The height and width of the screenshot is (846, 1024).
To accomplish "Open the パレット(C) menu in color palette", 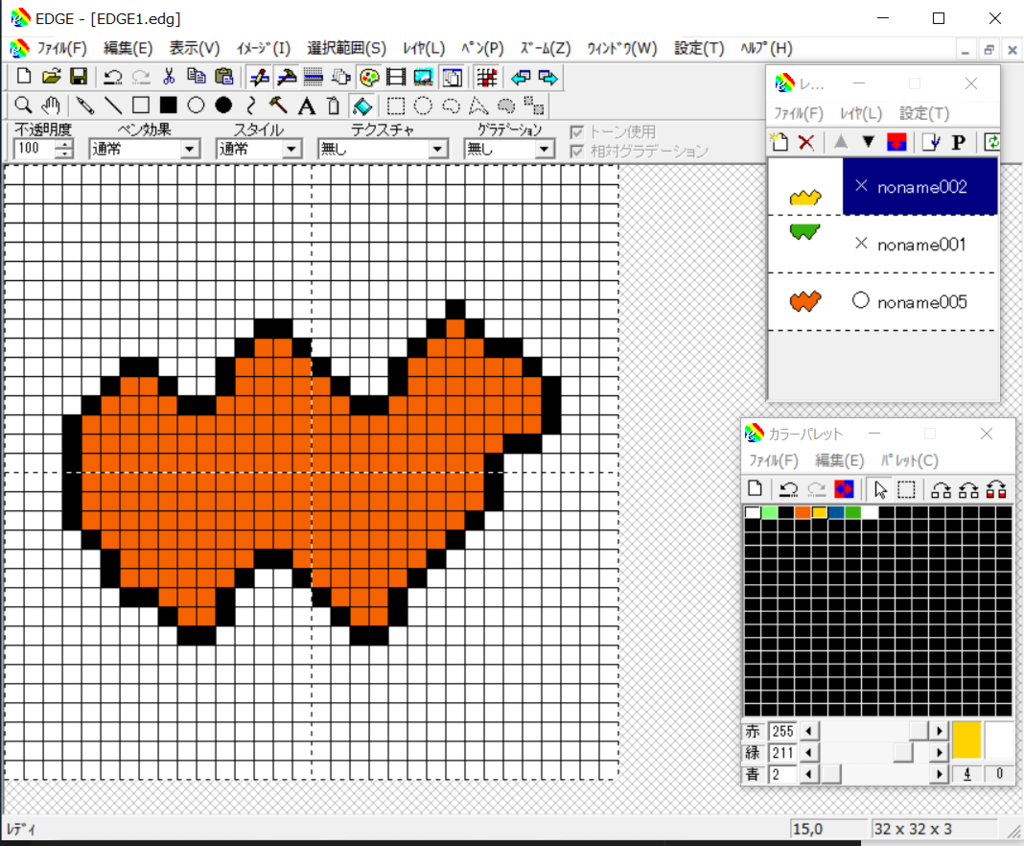I will click(x=910, y=461).
